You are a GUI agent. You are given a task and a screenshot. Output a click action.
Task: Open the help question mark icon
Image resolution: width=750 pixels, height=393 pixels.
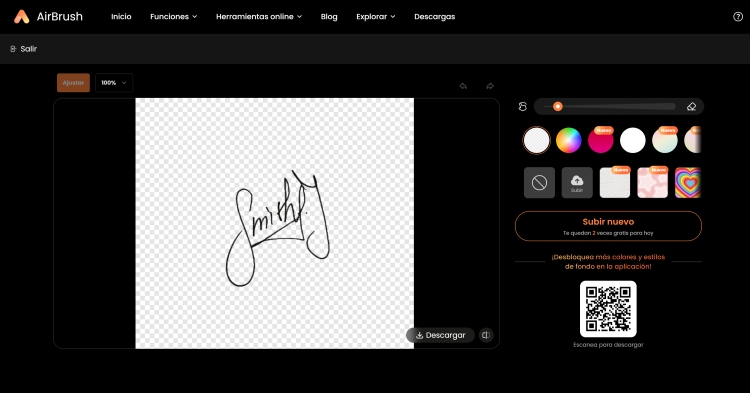738,16
